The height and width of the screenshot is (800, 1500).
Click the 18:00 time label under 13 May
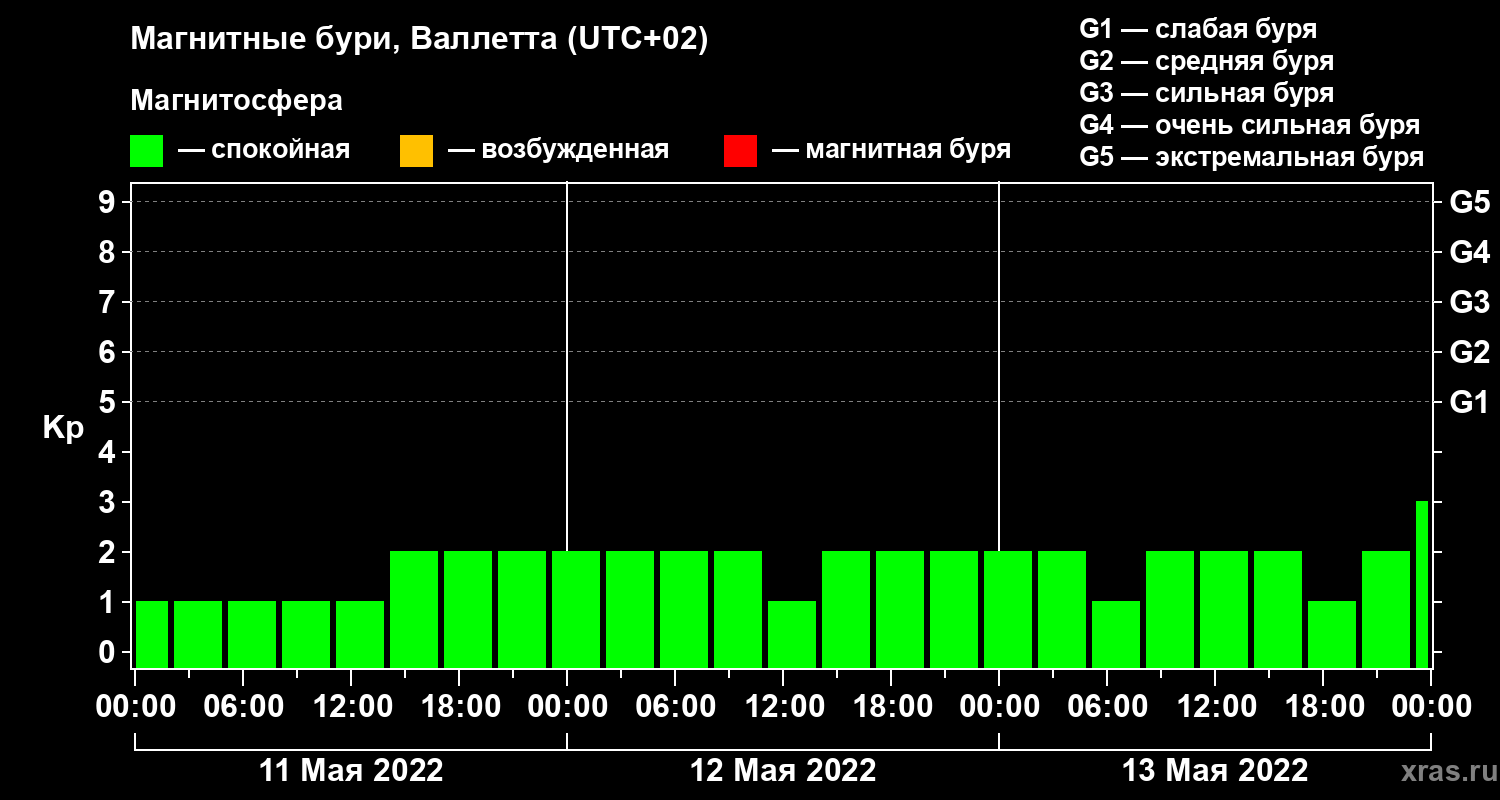[1323, 706]
